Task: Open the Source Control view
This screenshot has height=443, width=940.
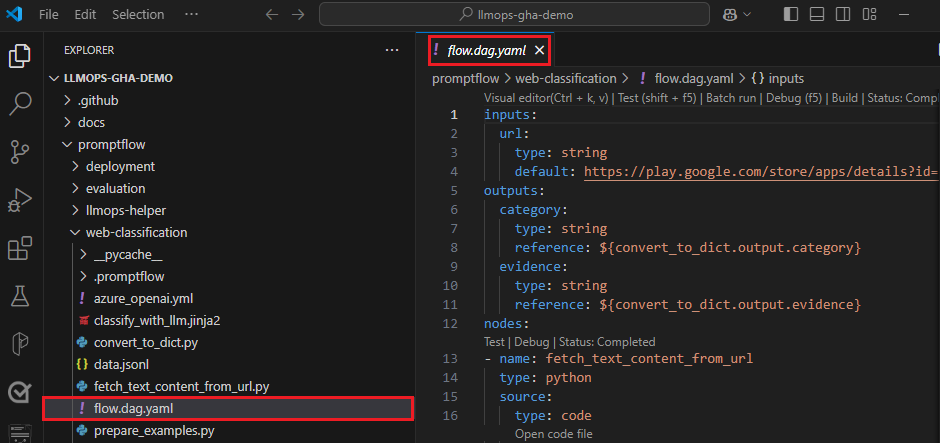Action: point(20,151)
